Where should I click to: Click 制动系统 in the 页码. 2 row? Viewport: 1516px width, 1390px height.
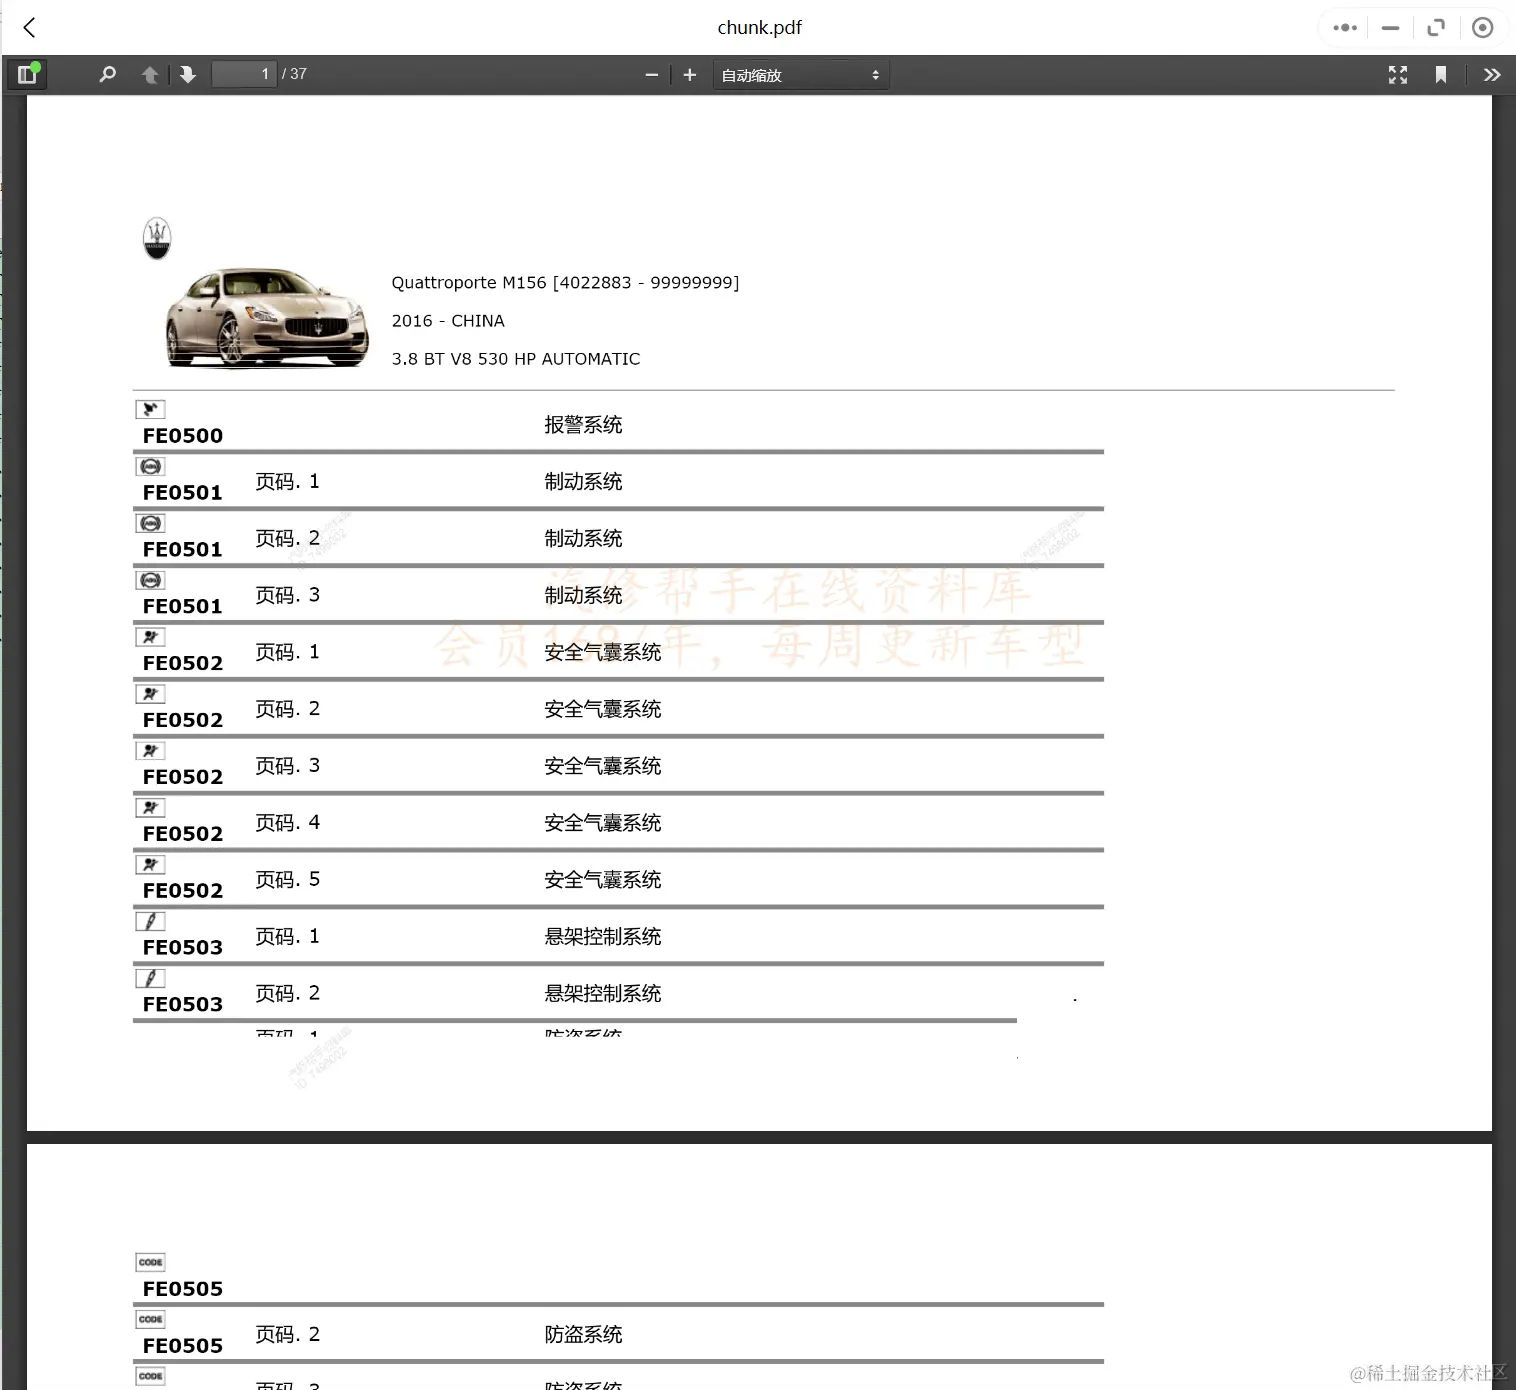pyautogui.click(x=583, y=539)
